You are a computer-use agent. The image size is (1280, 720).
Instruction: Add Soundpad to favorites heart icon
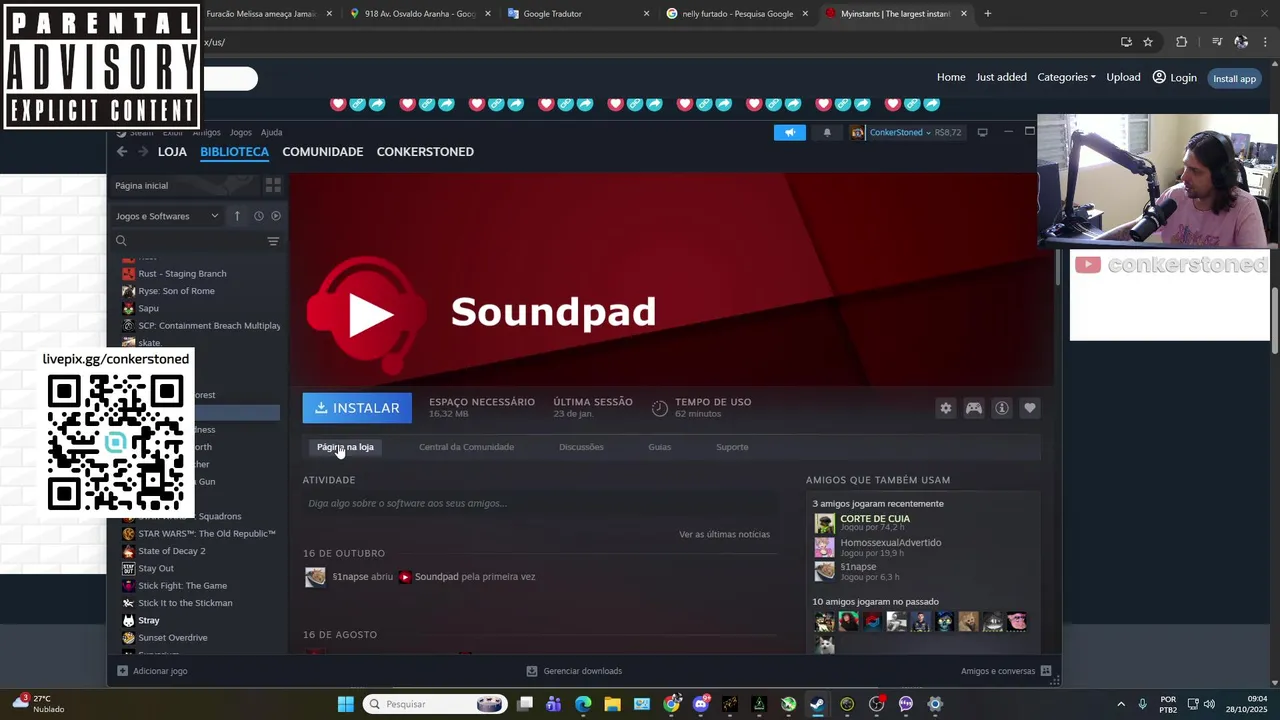(1029, 408)
